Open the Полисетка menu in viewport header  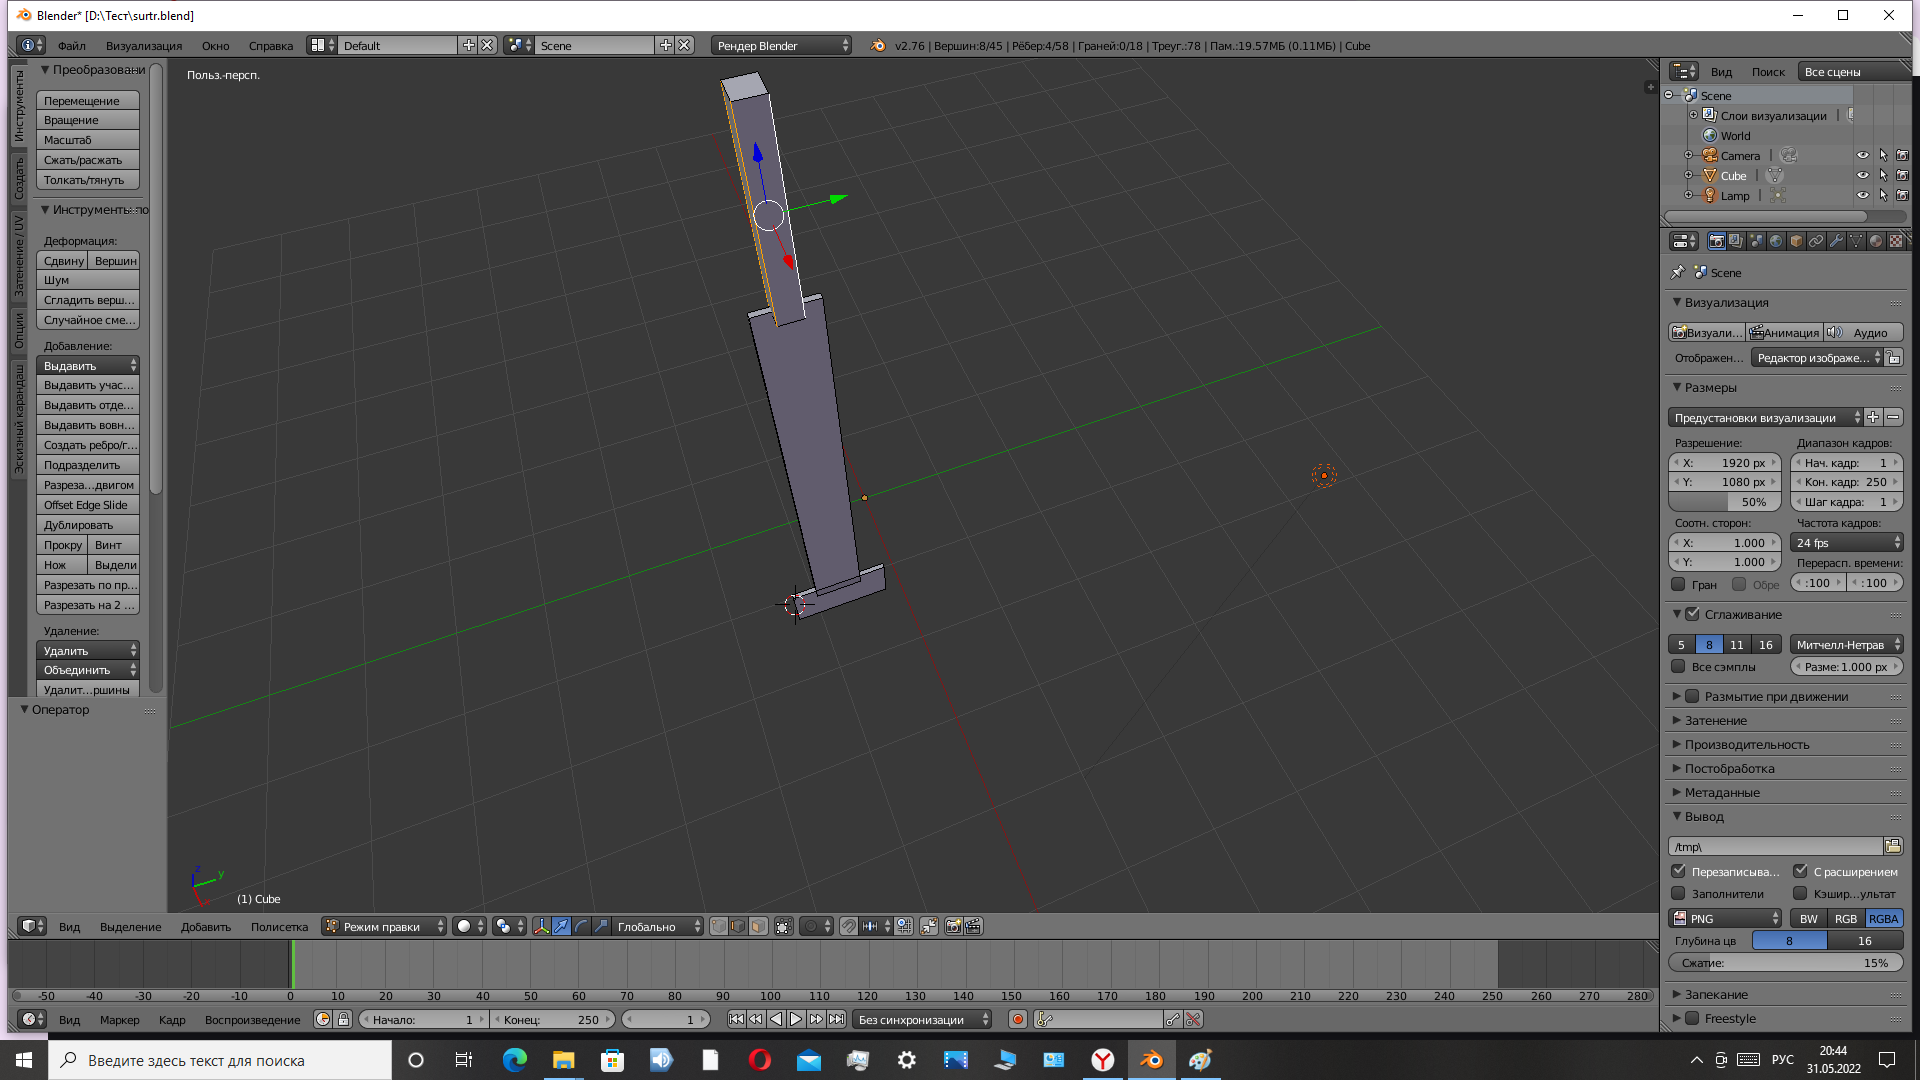click(279, 927)
